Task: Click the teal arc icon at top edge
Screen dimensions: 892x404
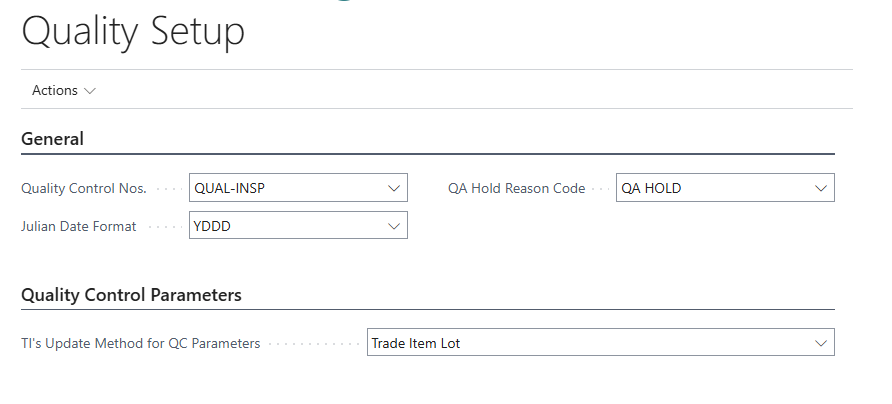Action: click(345, 2)
